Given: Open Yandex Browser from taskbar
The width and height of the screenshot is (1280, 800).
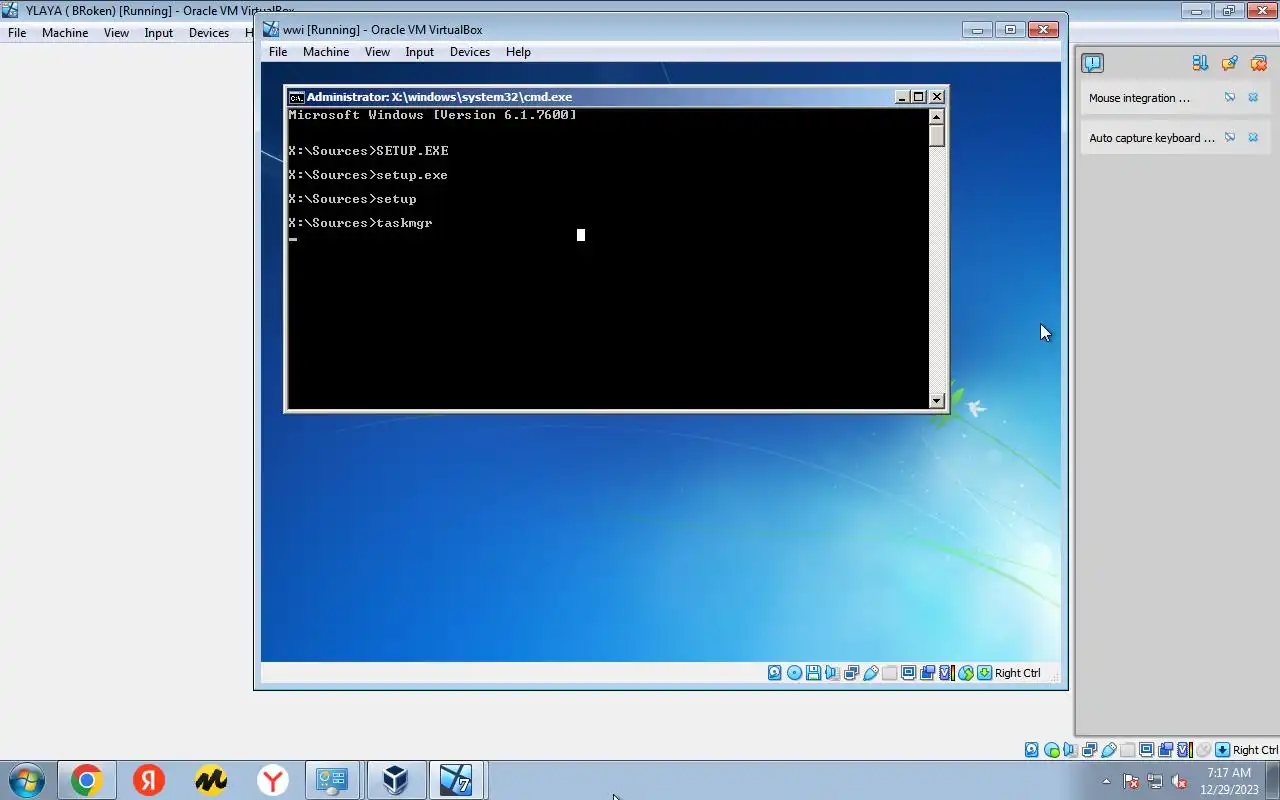Looking at the screenshot, I should (272, 780).
